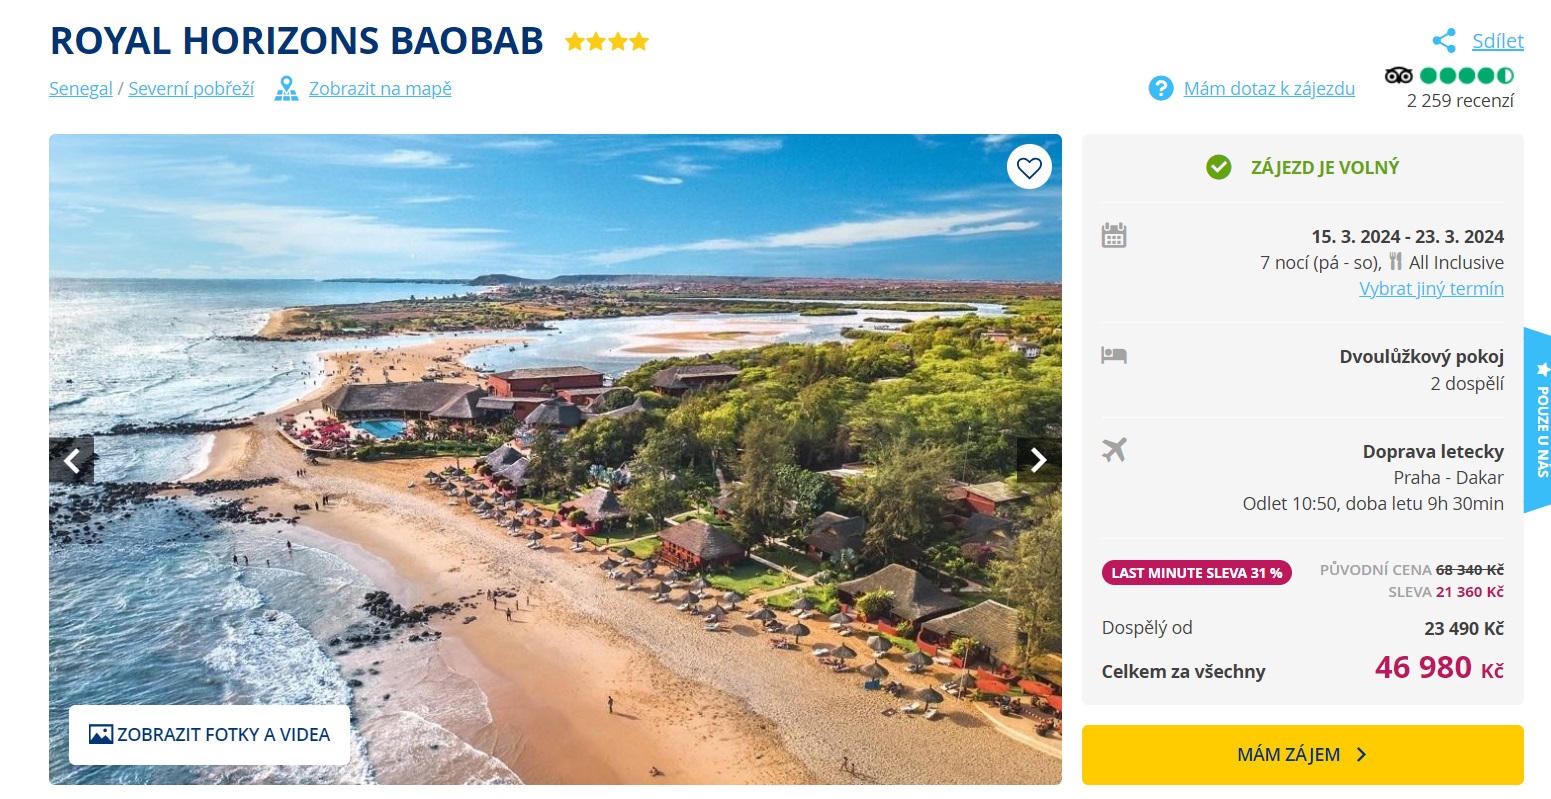This screenshot has width=1551, height=799.
Task: Click the TripAdvisor owl rating icon
Action: pos(1398,75)
